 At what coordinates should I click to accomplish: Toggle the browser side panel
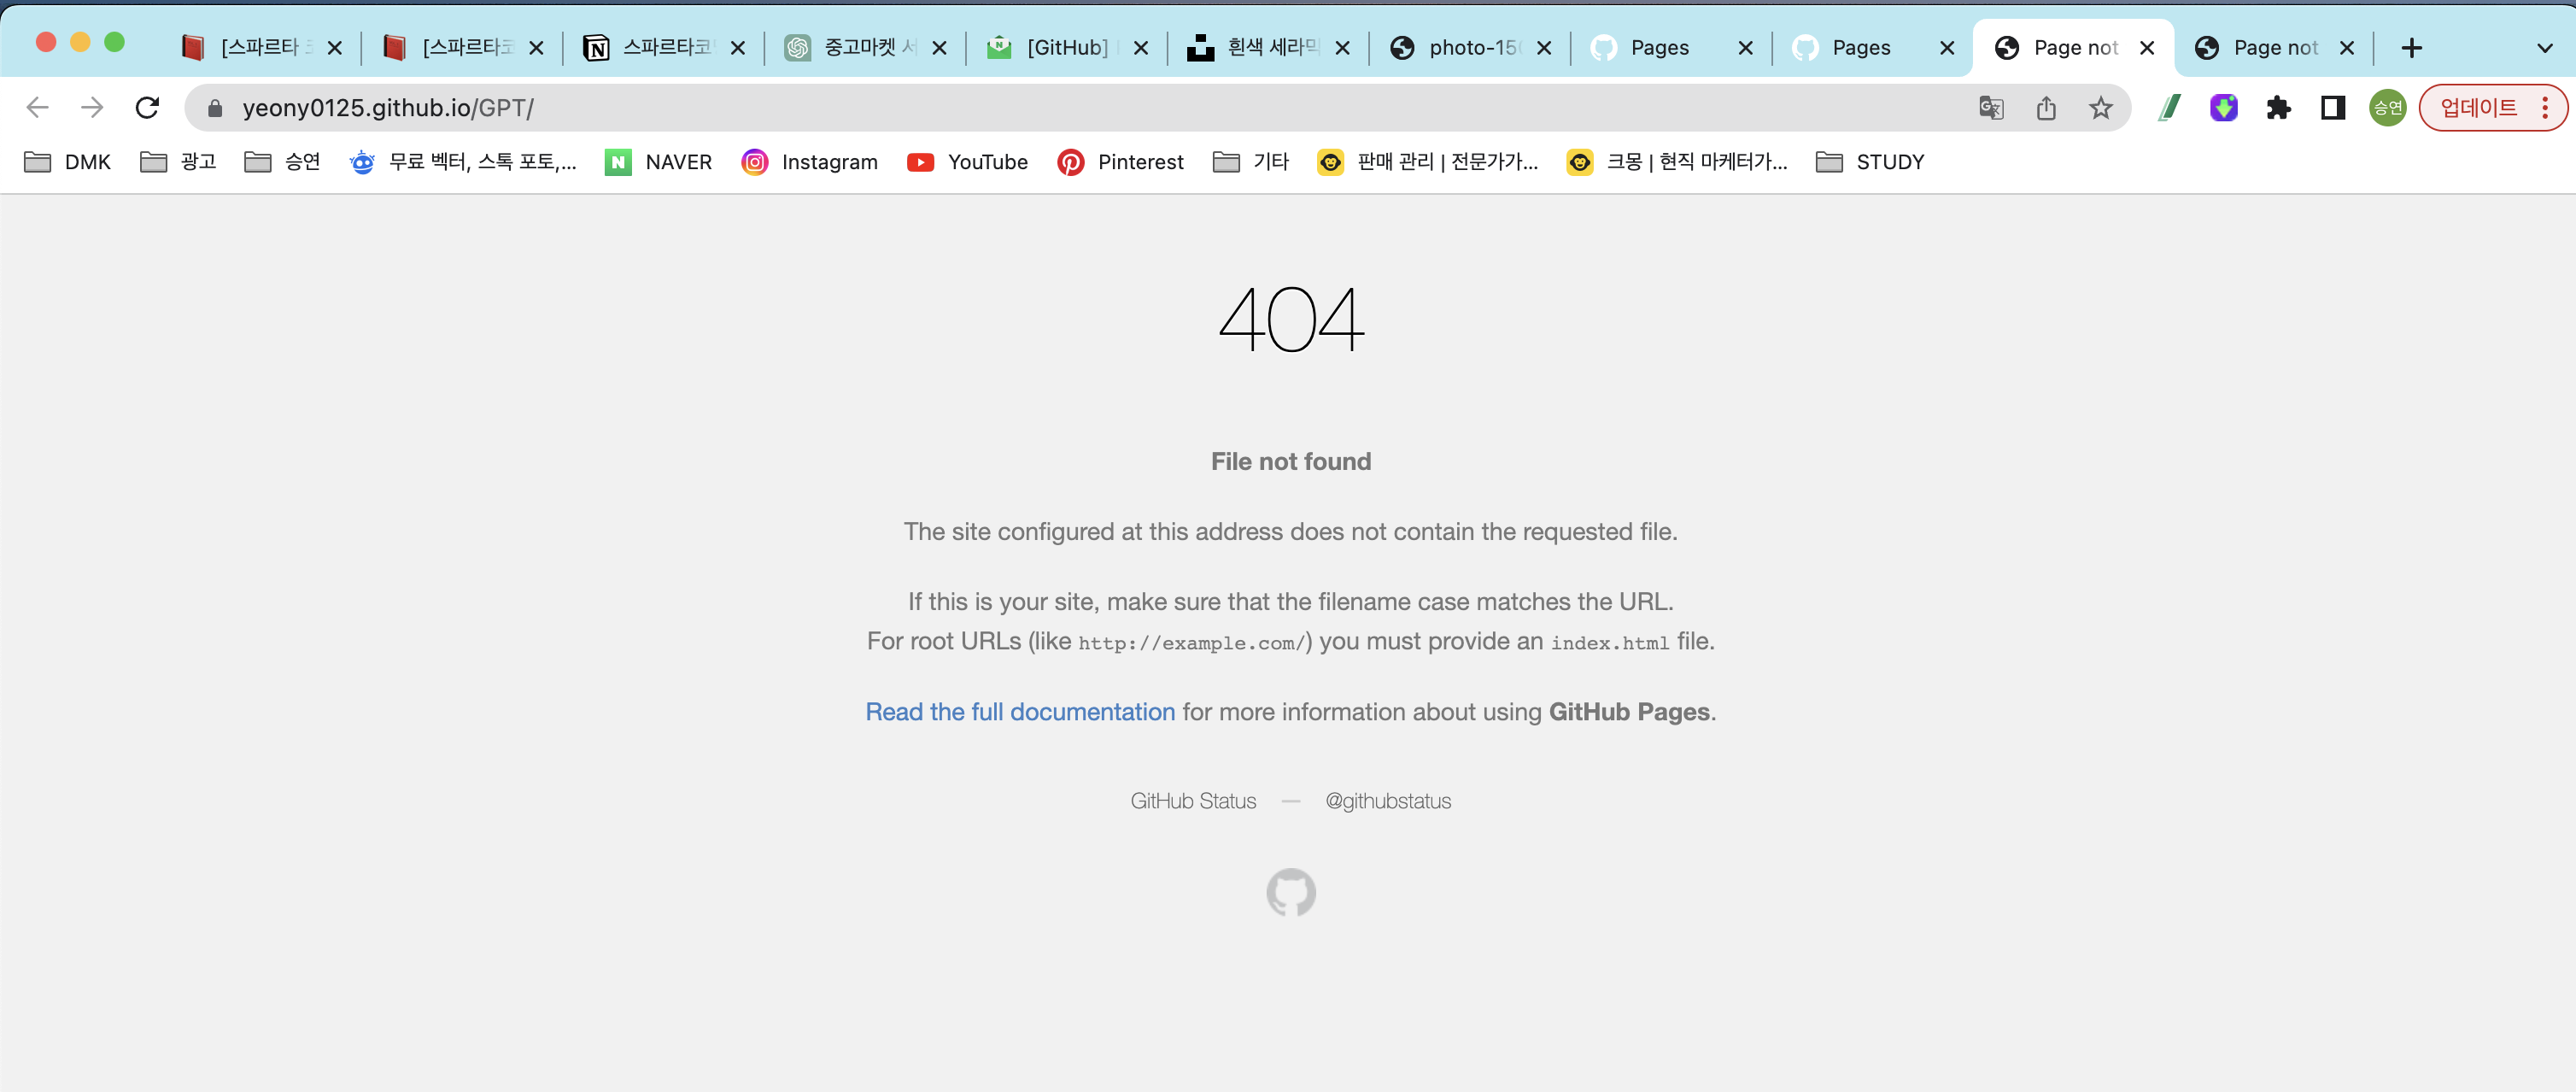[x=2333, y=108]
